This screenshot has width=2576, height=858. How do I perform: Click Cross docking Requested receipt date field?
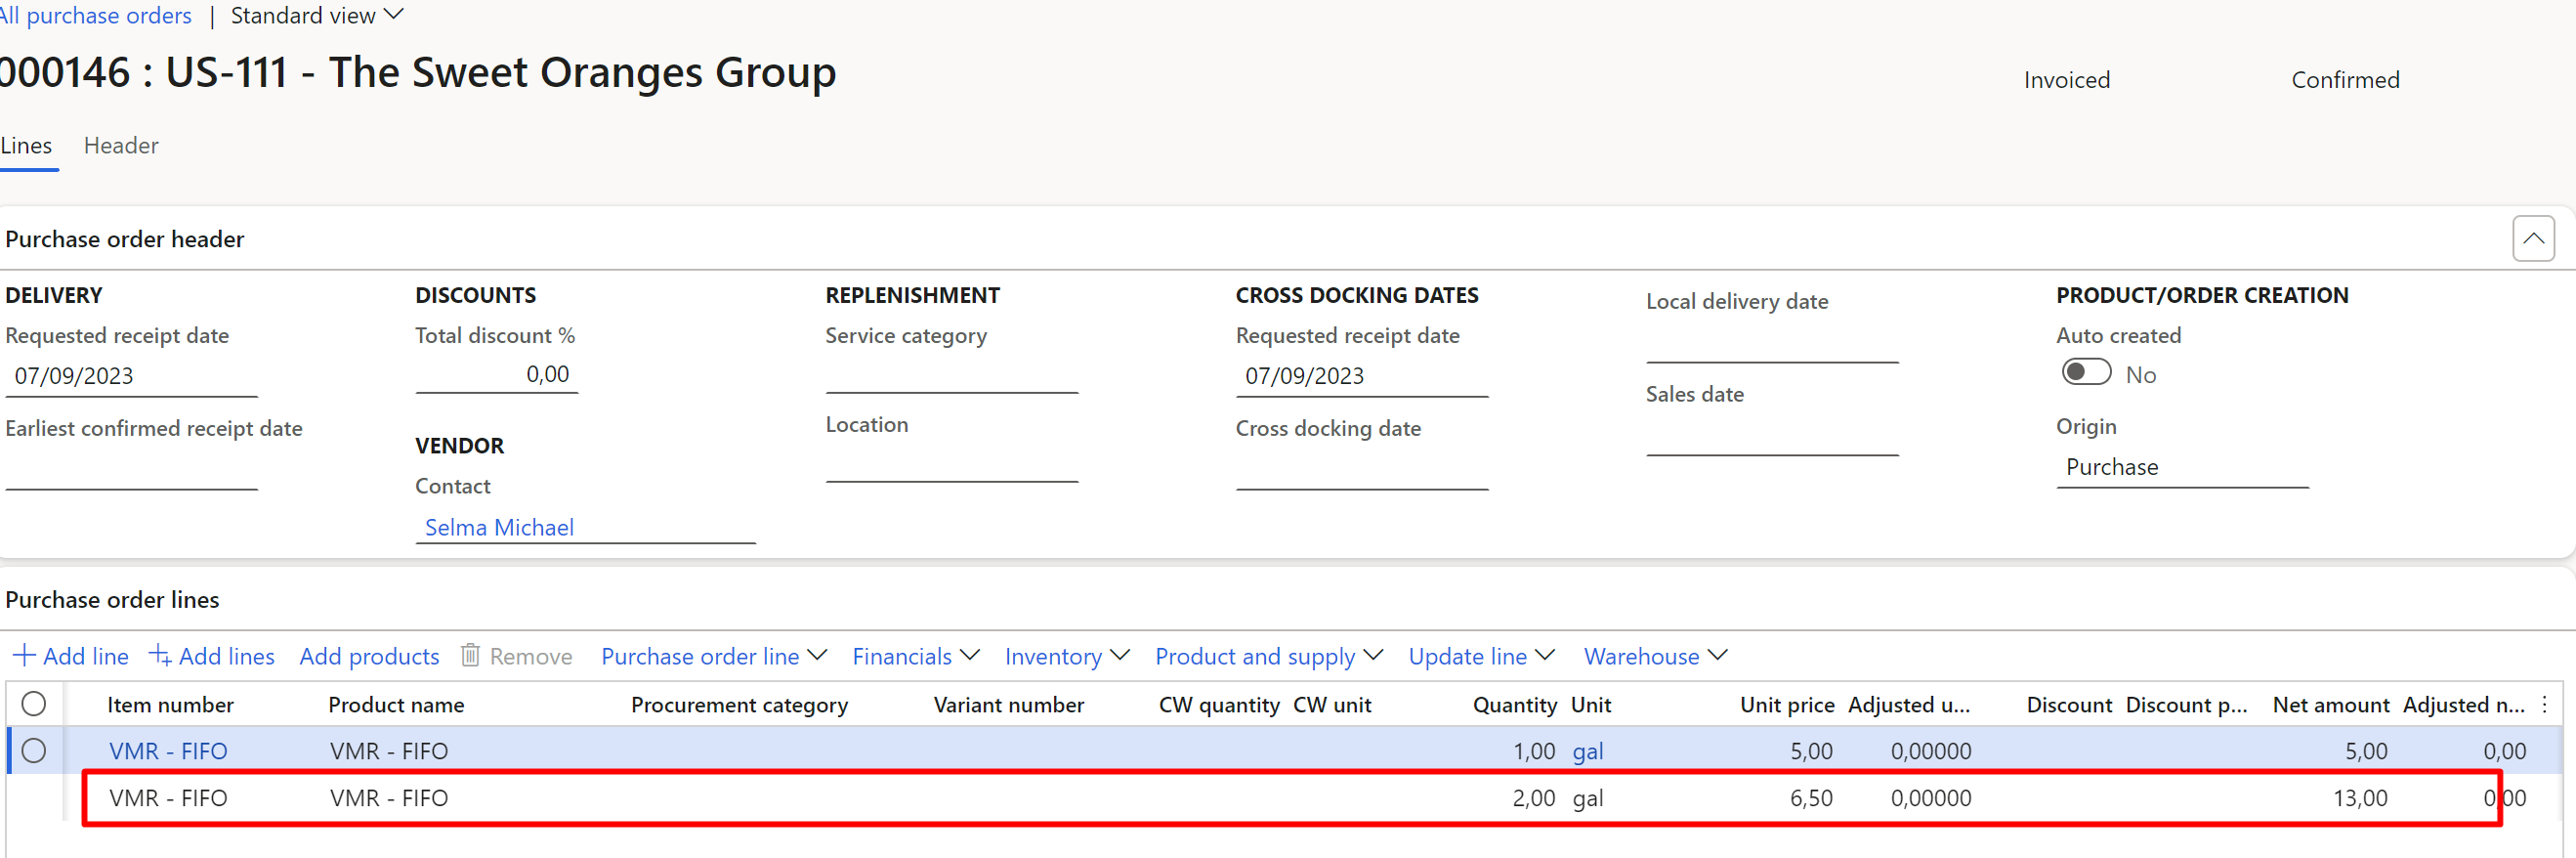pyautogui.click(x=1362, y=376)
